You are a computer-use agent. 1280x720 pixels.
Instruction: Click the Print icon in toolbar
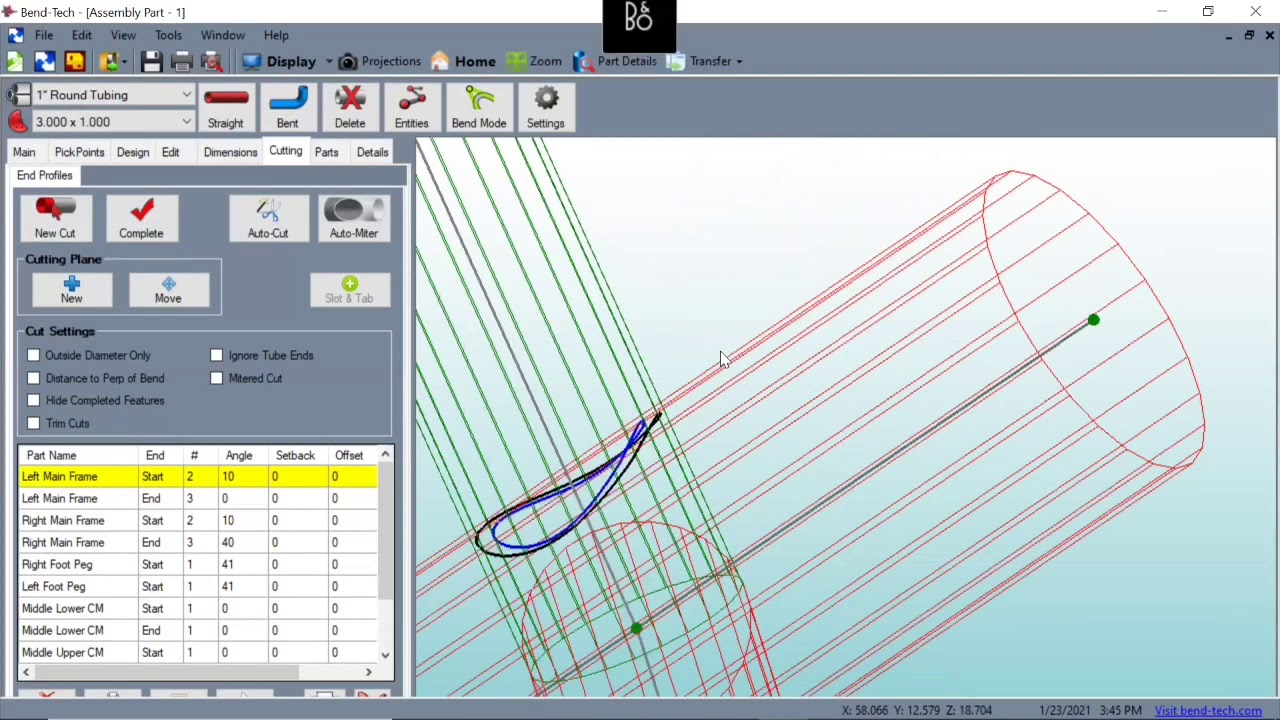(x=181, y=61)
